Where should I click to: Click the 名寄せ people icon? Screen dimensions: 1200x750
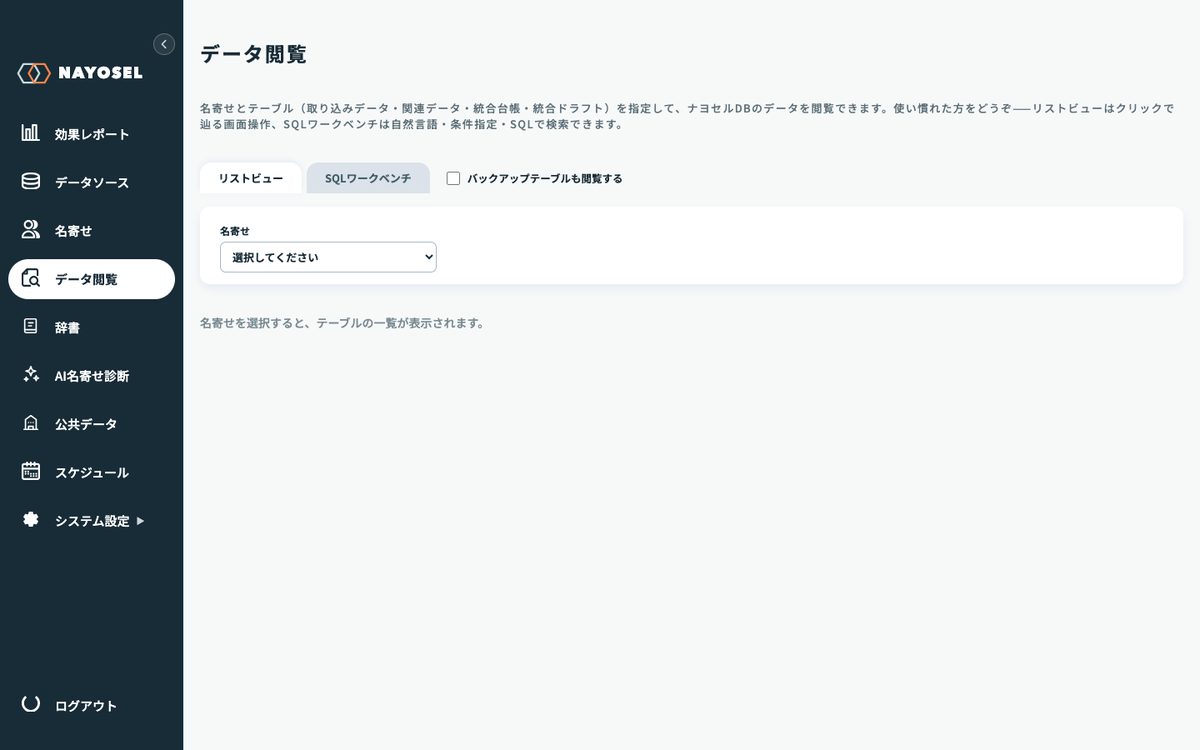[31, 230]
